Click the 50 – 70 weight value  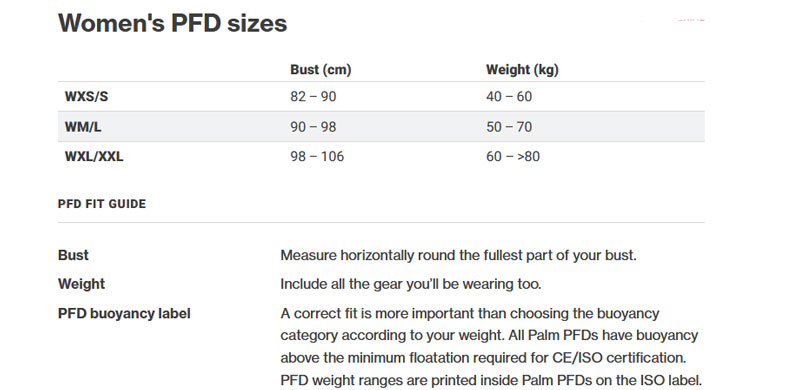tap(509, 127)
